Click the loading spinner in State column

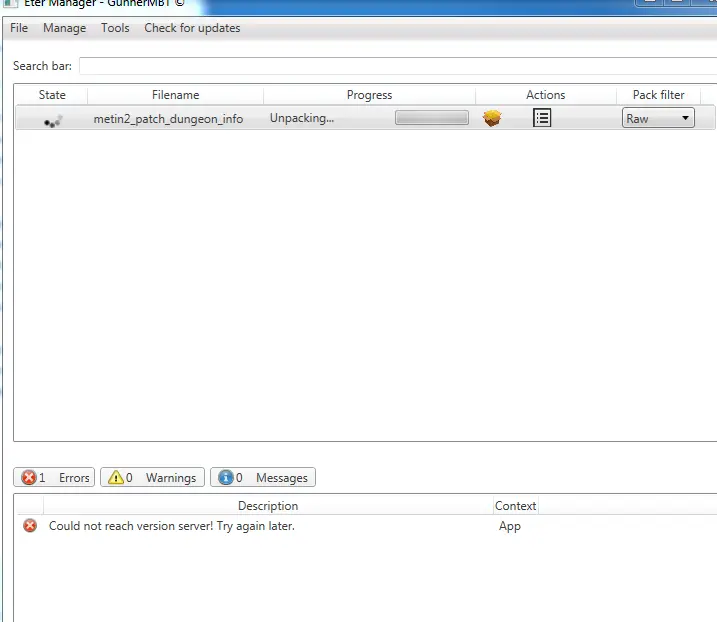[x=53, y=120]
